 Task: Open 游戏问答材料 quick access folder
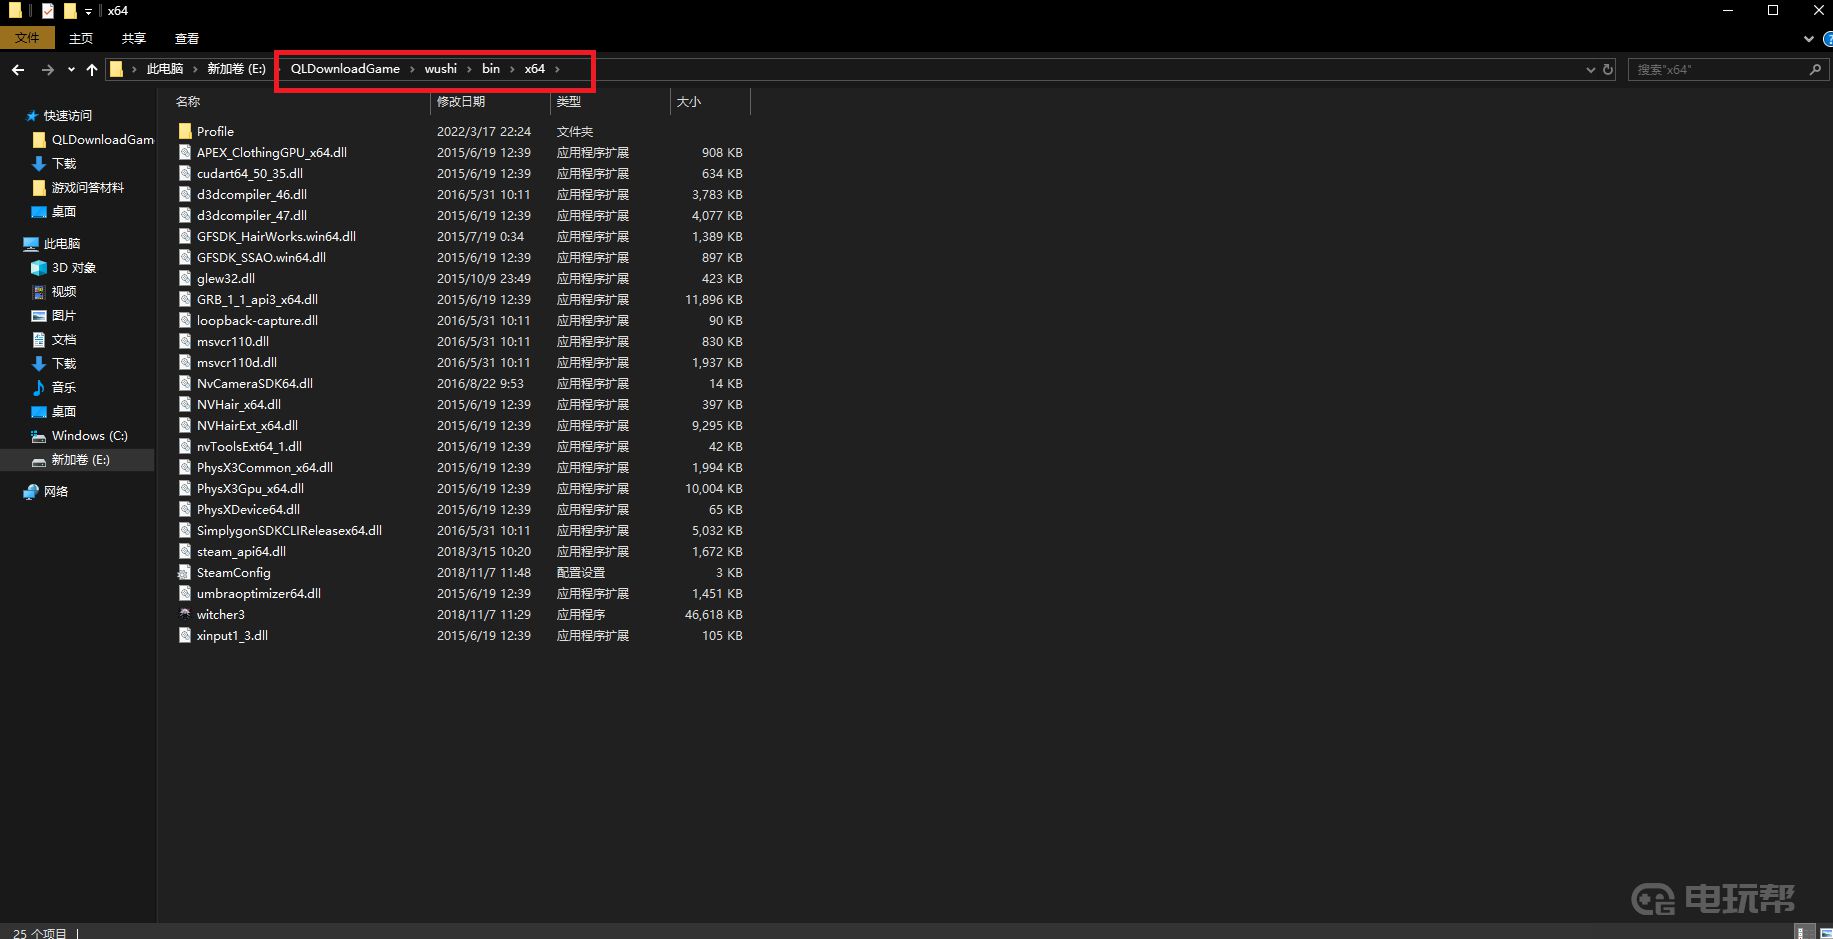[x=88, y=187]
